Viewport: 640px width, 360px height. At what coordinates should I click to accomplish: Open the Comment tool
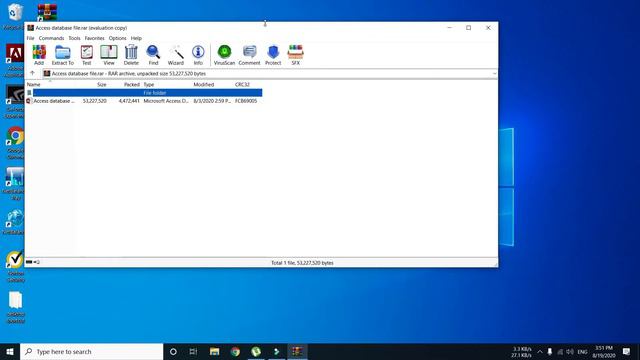249,55
